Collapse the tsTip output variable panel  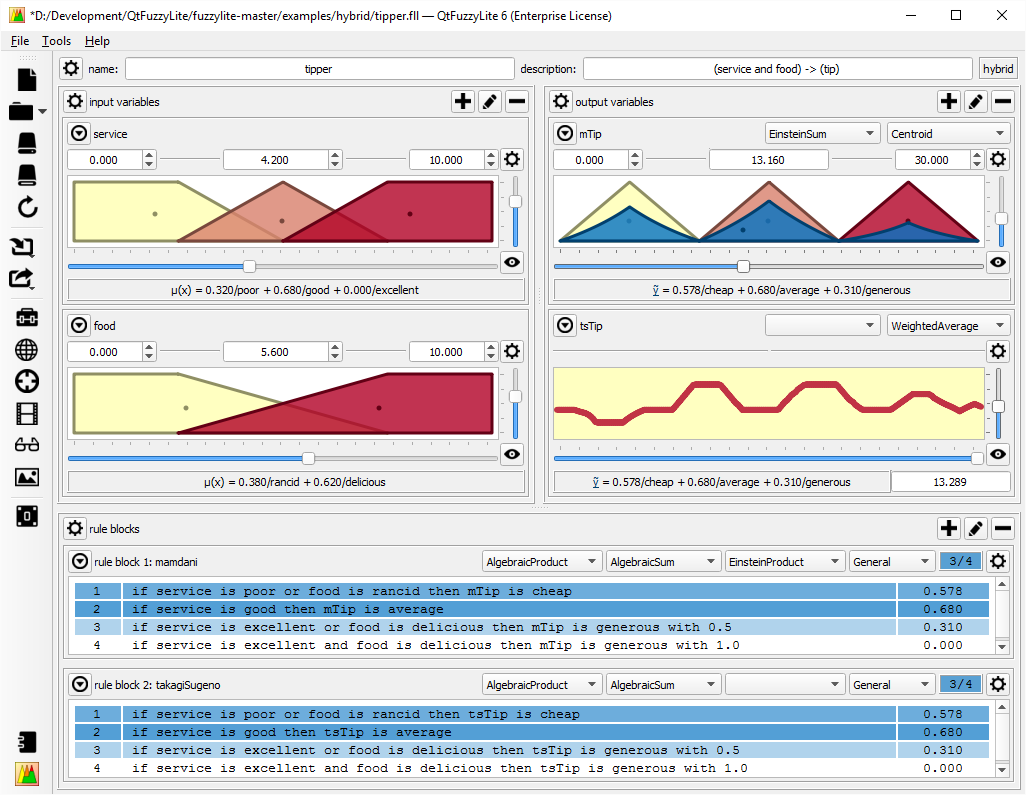pyautogui.click(x=565, y=325)
